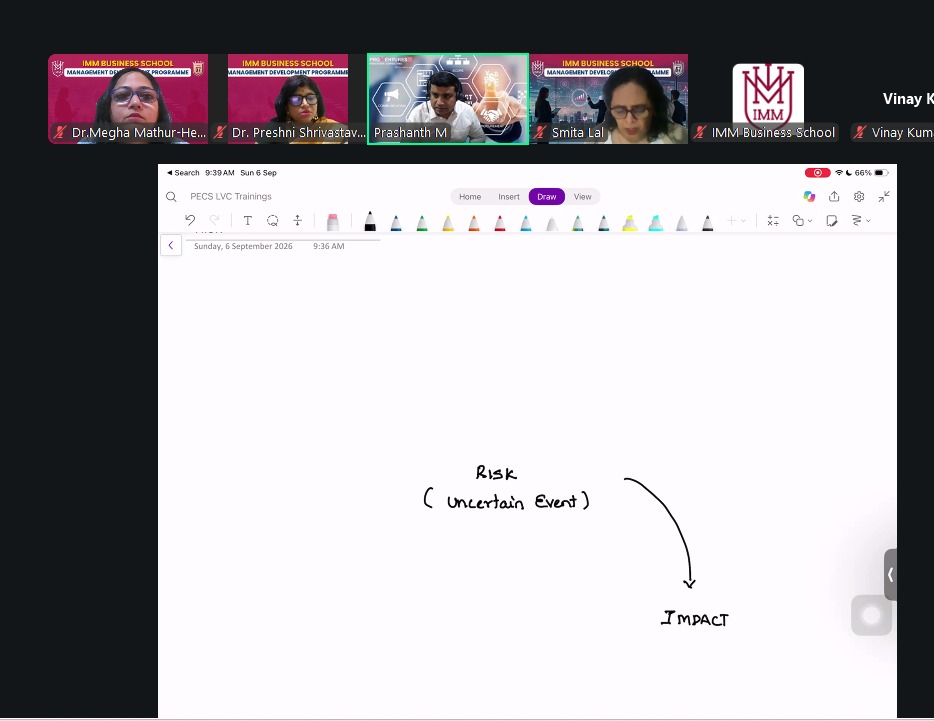
Task: Select Vinay Kumar participant tile
Action: click(892, 99)
